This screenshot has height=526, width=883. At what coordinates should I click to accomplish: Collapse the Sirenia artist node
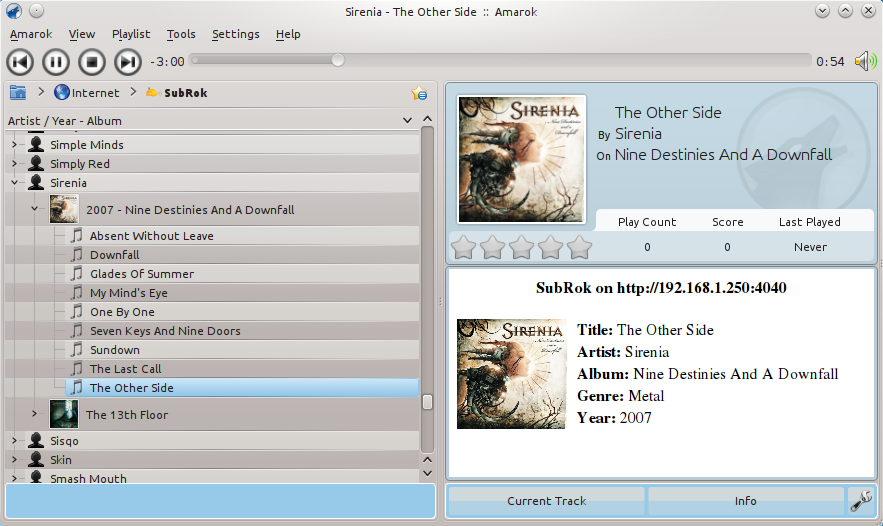(x=15, y=182)
